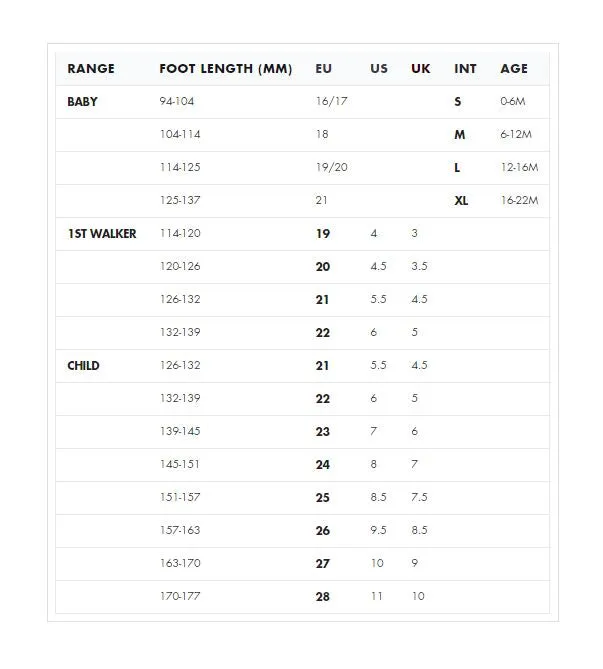
Task: Click the RANGE column header
Action: tap(91, 69)
